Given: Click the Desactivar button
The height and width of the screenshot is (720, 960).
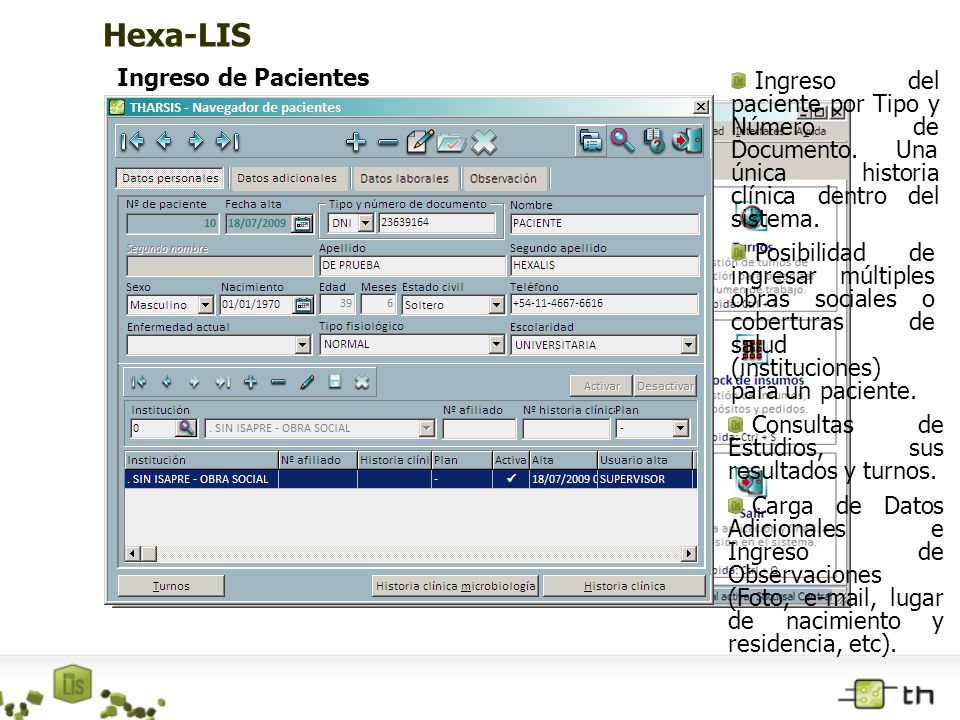Looking at the screenshot, I should (665, 386).
